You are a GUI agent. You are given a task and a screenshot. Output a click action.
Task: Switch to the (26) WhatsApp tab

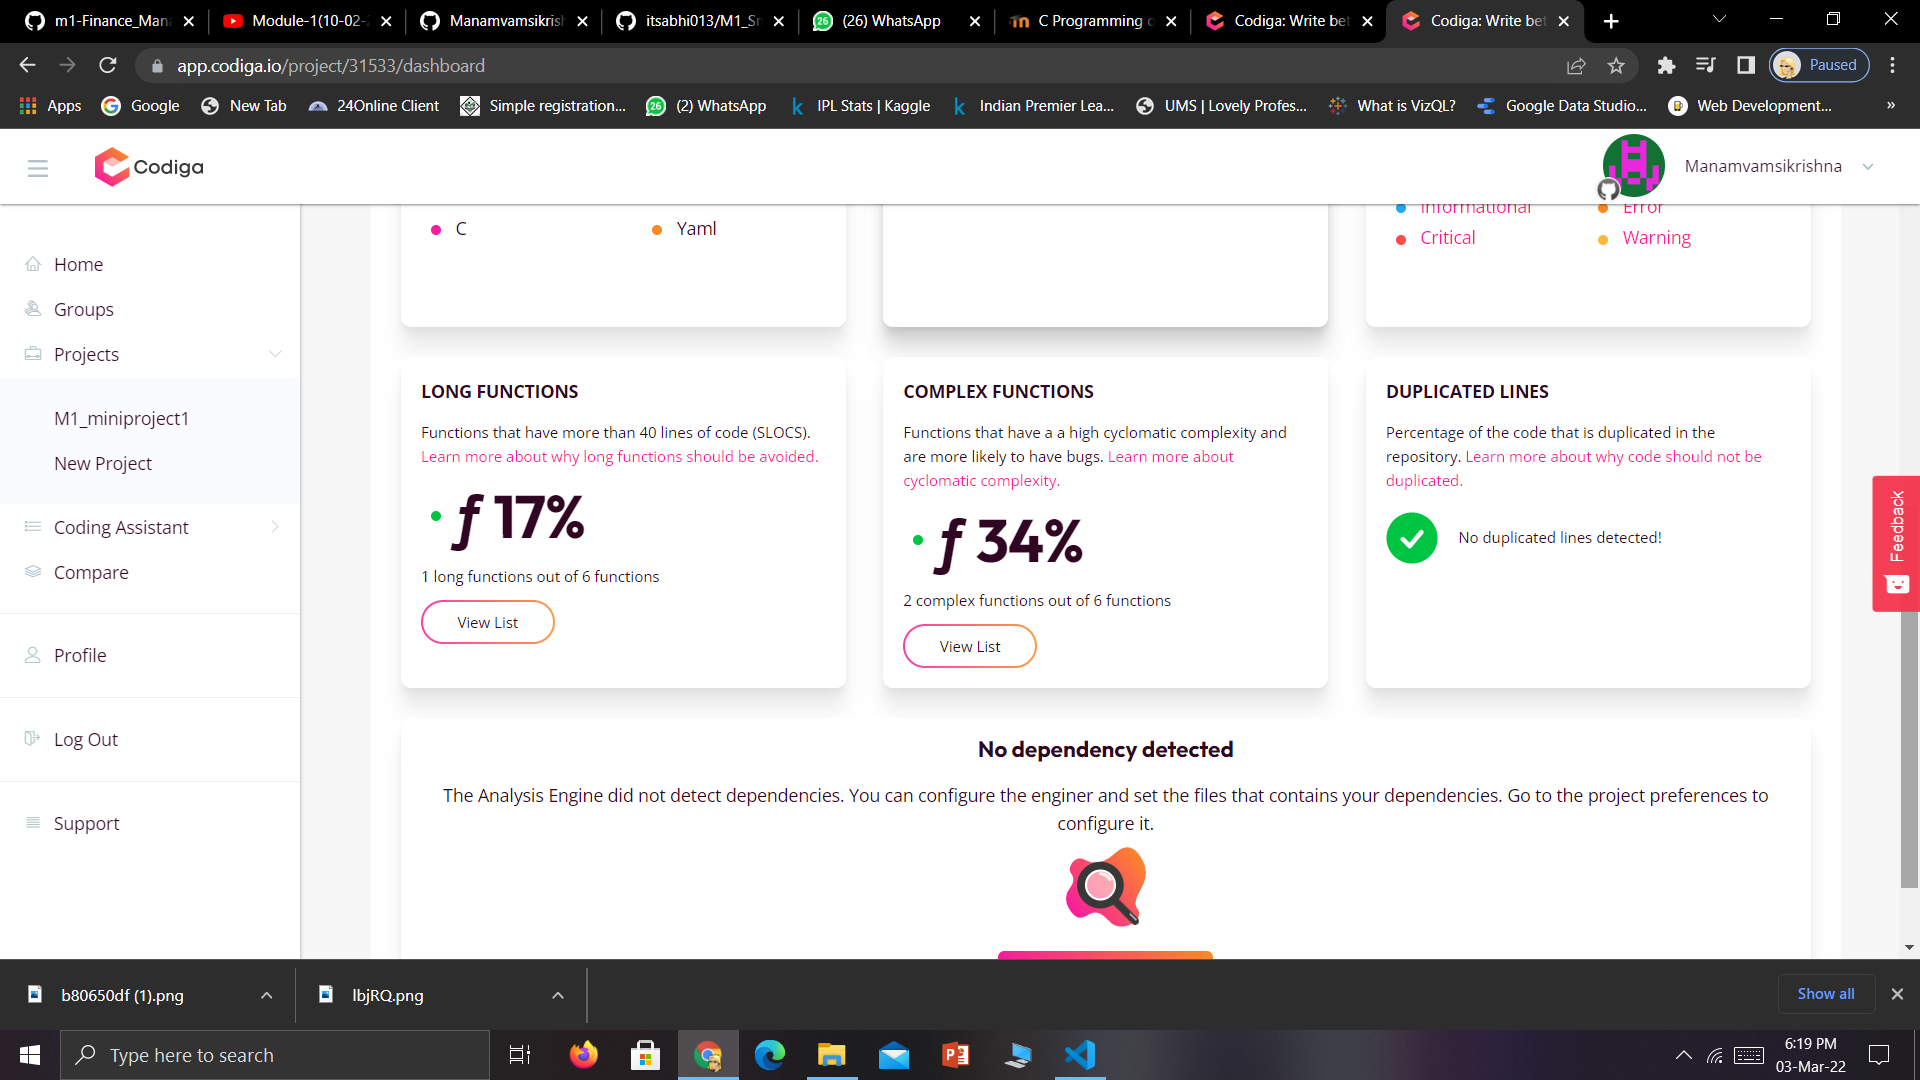[896, 21]
